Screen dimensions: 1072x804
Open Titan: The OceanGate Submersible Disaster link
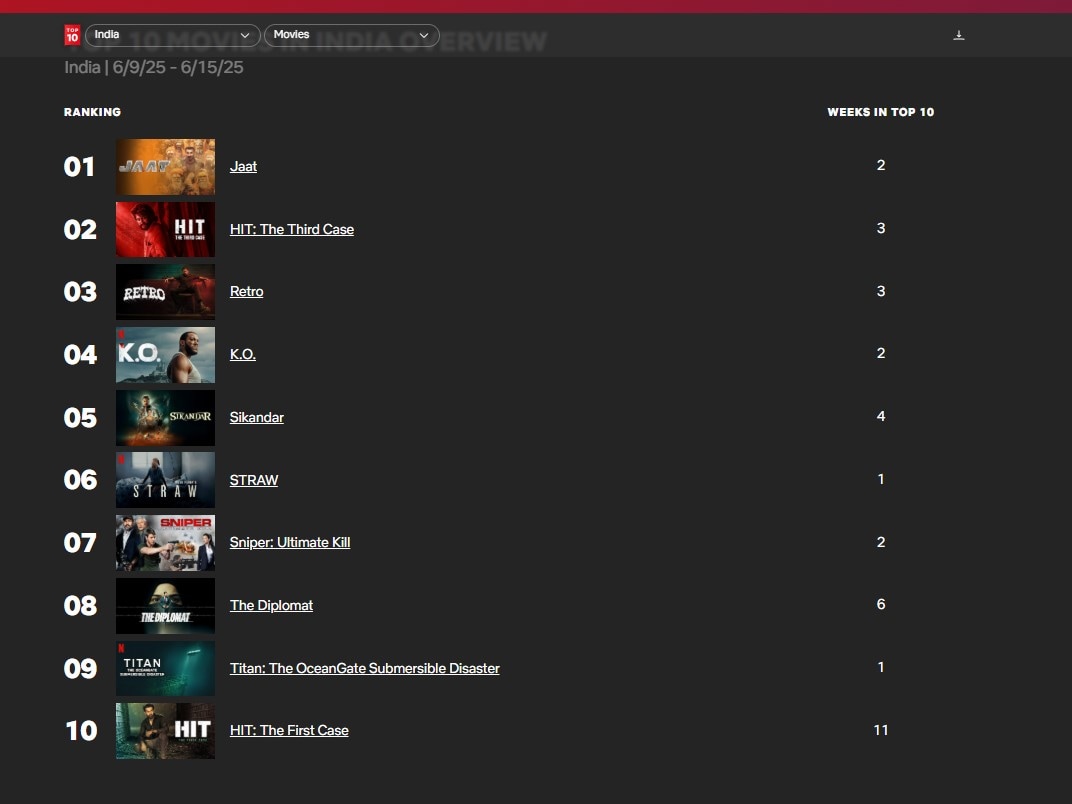click(364, 668)
